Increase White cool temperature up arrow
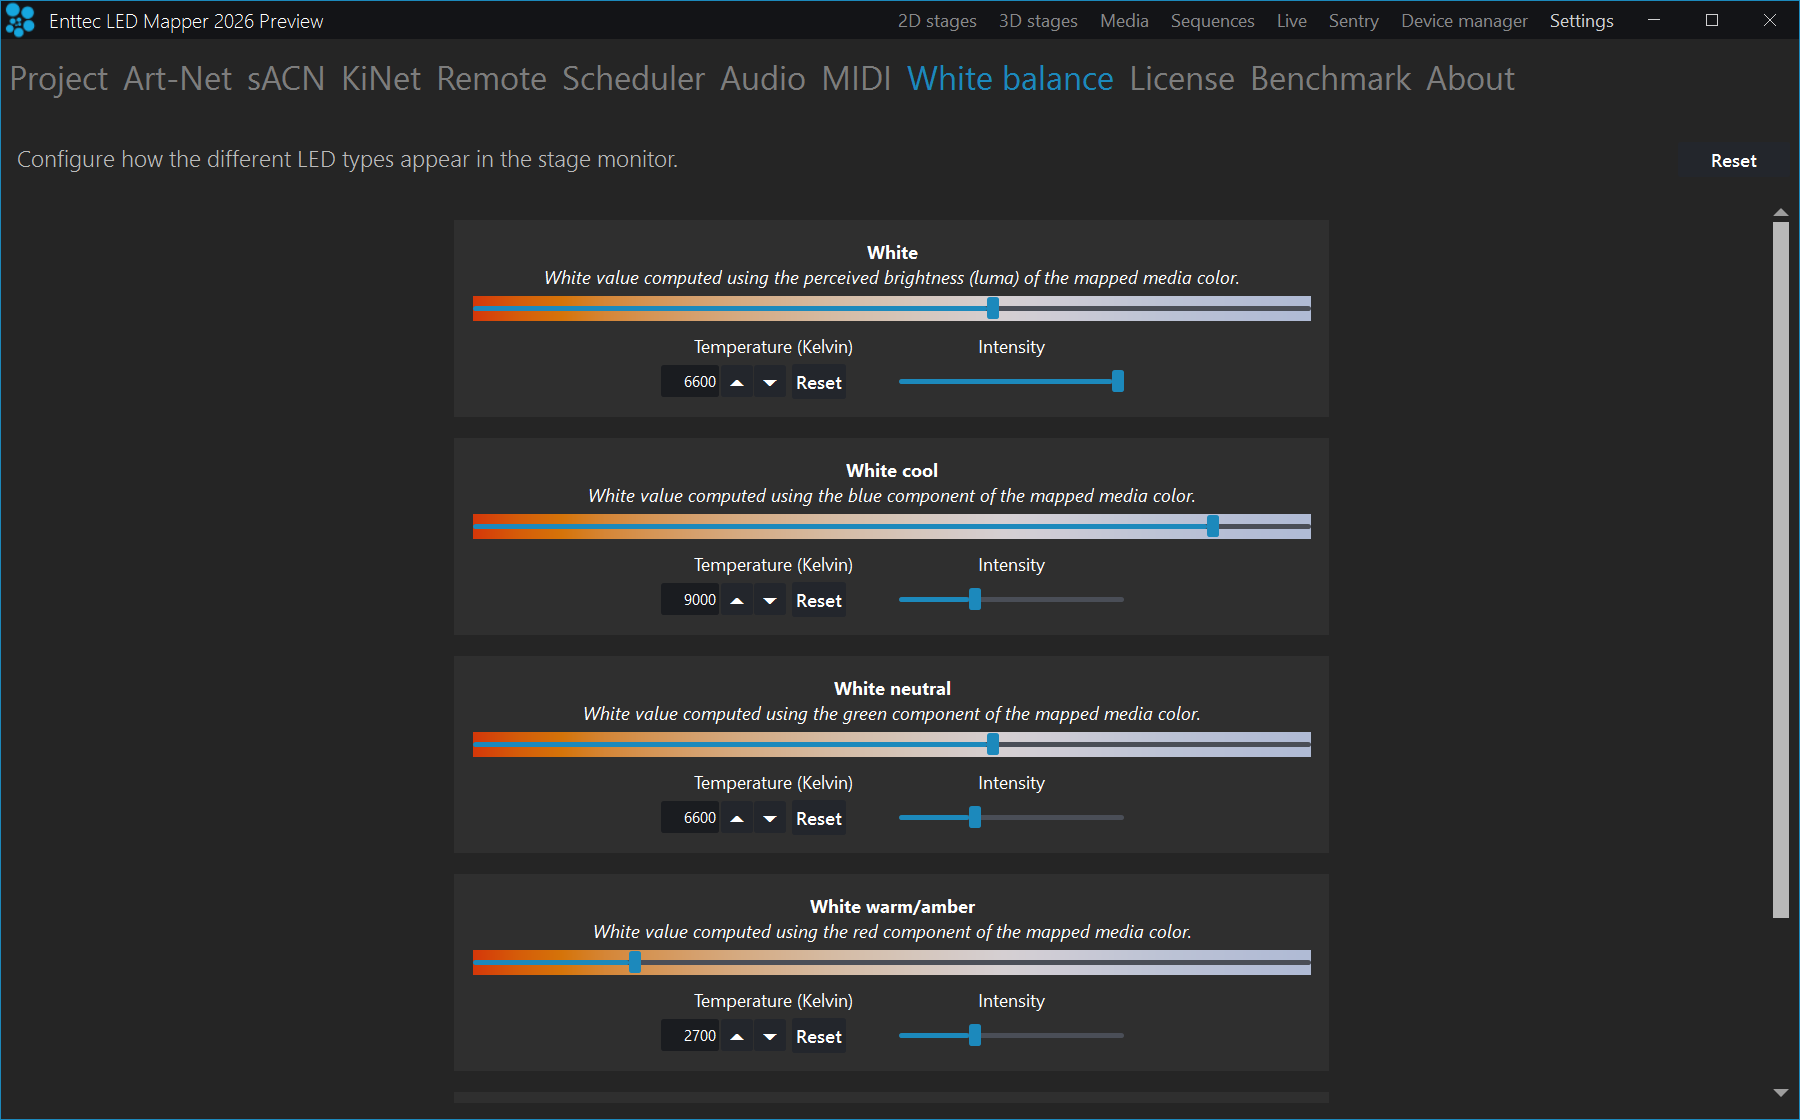The height and width of the screenshot is (1120, 1800). 737,600
